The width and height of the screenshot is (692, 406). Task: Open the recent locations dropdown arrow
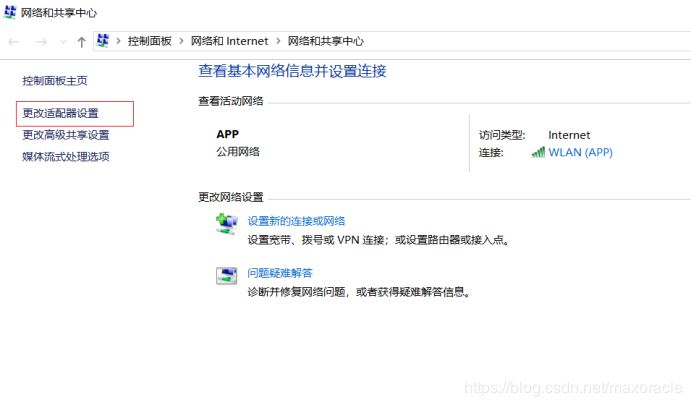(x=63, y=42)
